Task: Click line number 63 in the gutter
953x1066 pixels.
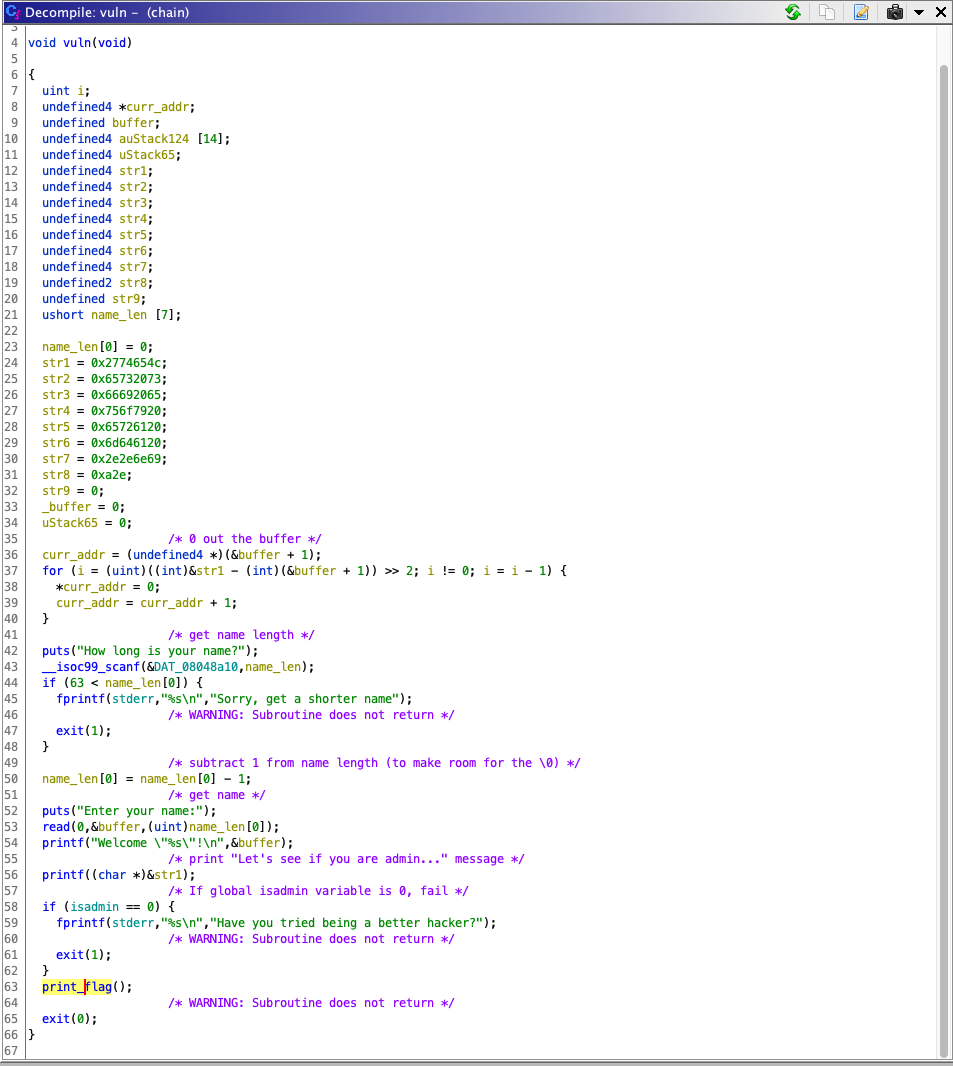Action: tap(11, 986)
